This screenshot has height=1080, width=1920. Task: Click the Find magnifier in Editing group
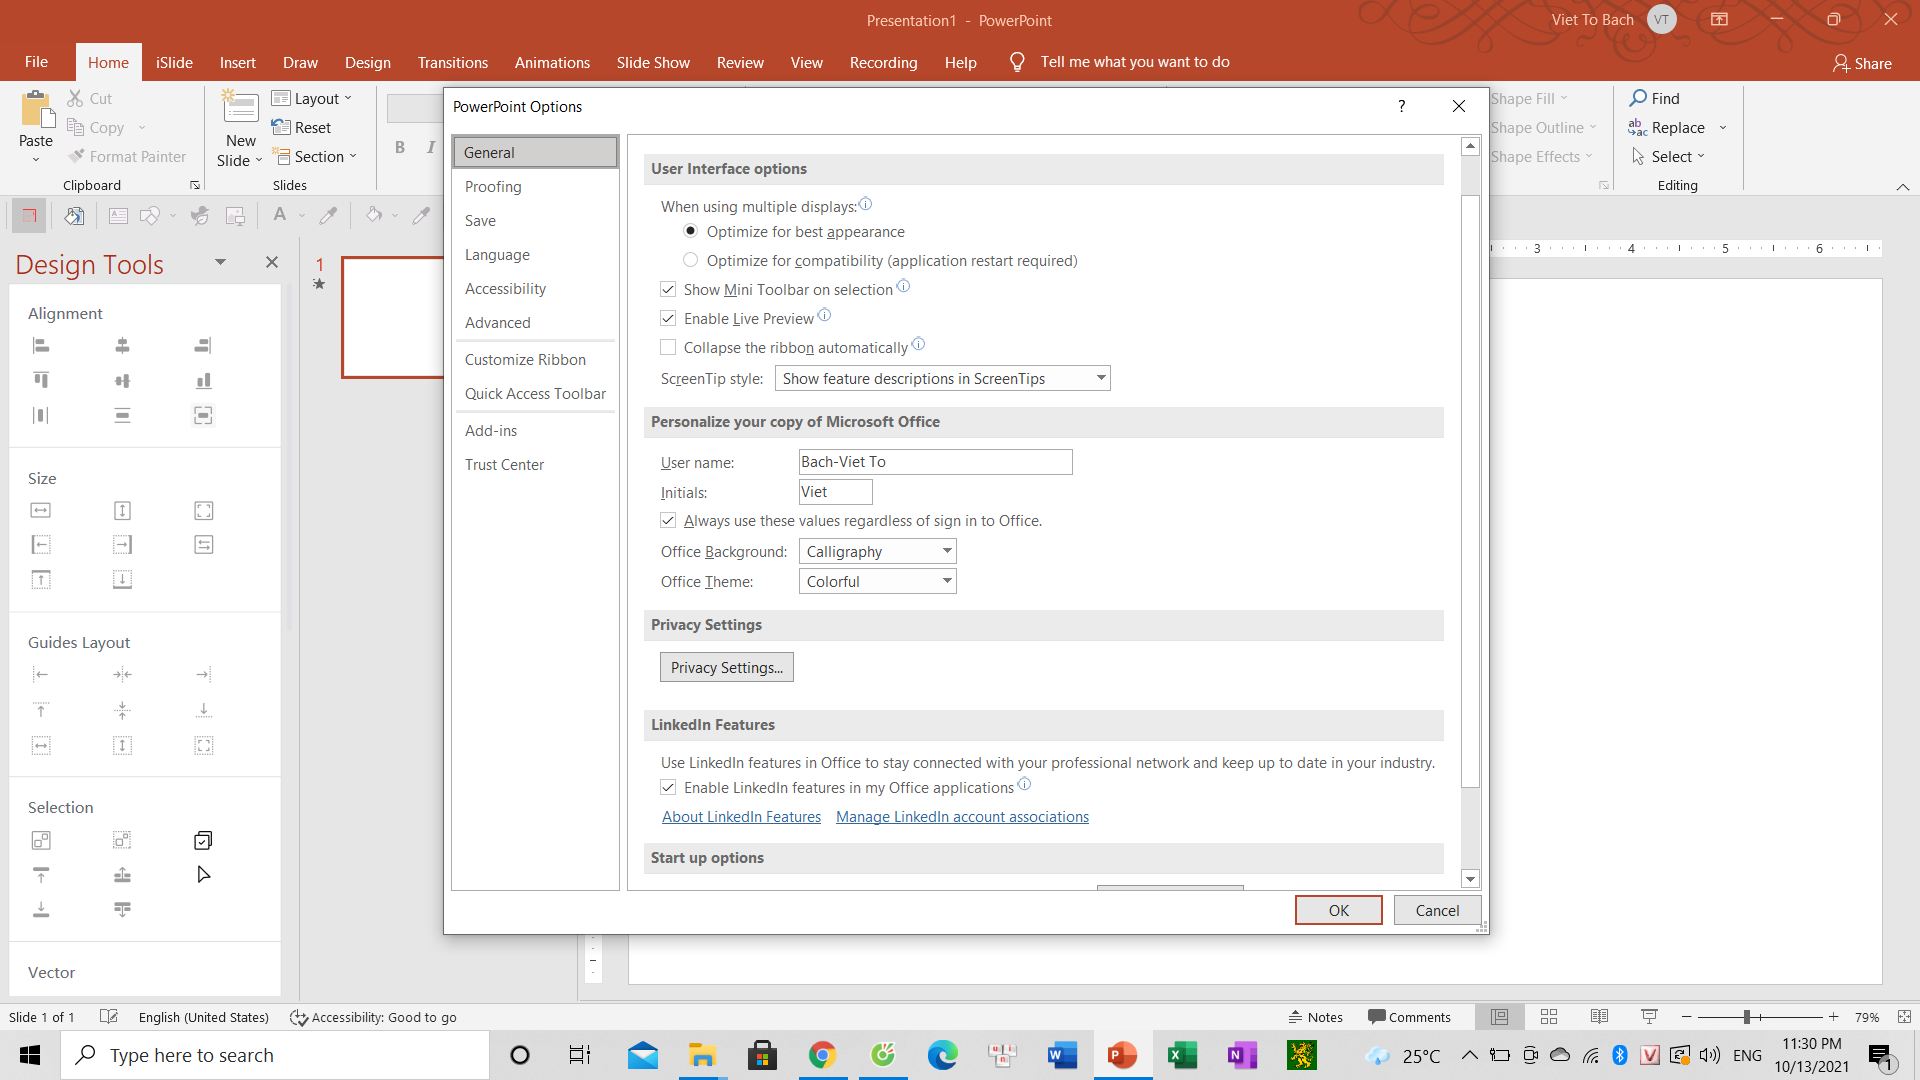[x=1638, y=98]
